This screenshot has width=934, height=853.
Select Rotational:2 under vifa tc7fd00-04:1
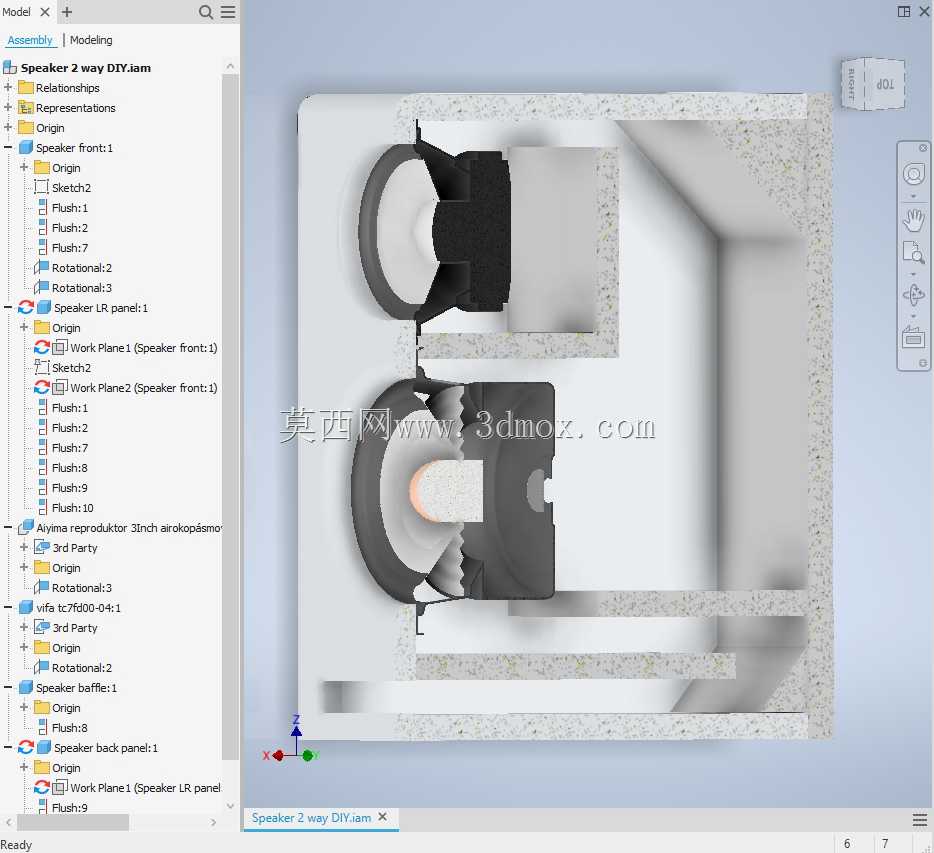coord(82,668)
